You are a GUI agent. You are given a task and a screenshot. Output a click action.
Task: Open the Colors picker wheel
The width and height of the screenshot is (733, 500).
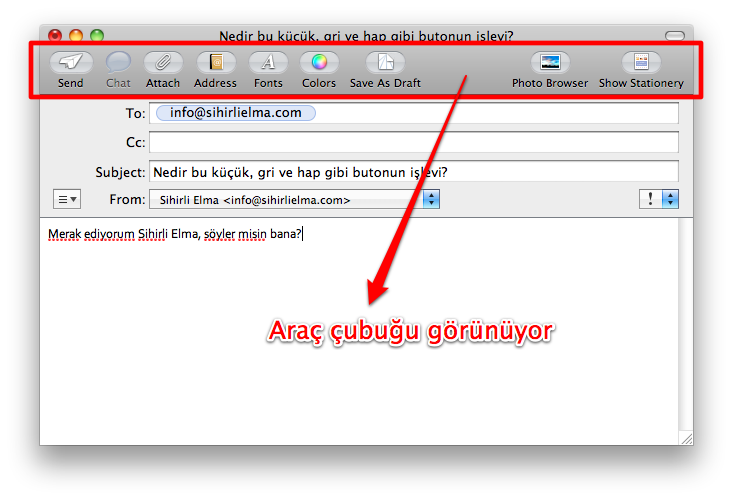pyautogui.click(x=319, y=63)
